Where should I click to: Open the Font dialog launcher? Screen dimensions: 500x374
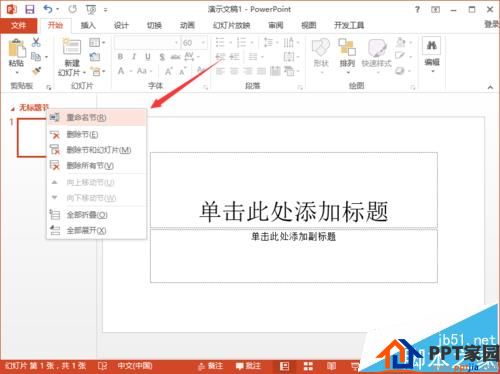pos(206,87)
